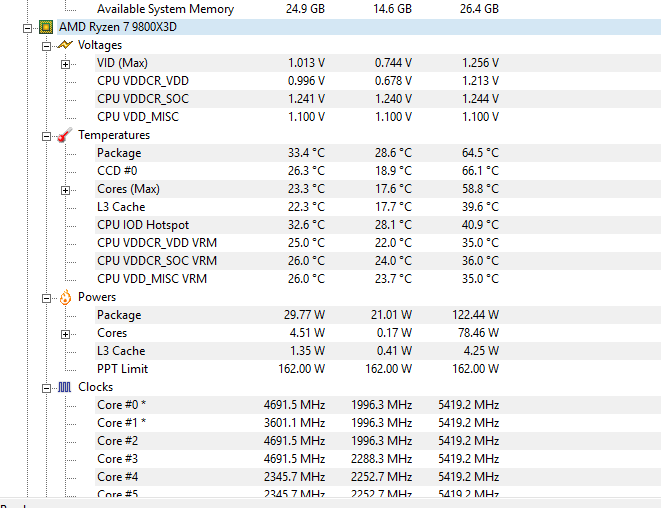Select the CPU VDDCR_SOC voltage row
This screenshot has width=661, height=508.
pos(378,99)
